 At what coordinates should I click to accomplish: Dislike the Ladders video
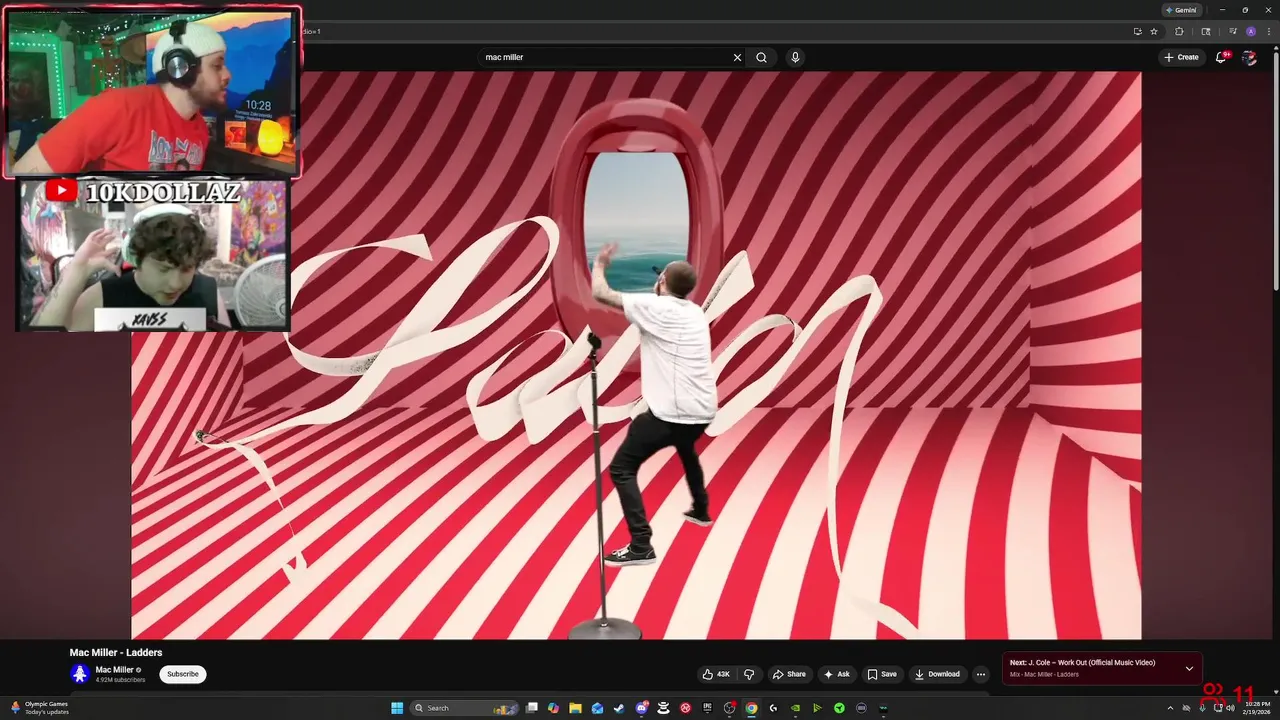pos(749,674)
